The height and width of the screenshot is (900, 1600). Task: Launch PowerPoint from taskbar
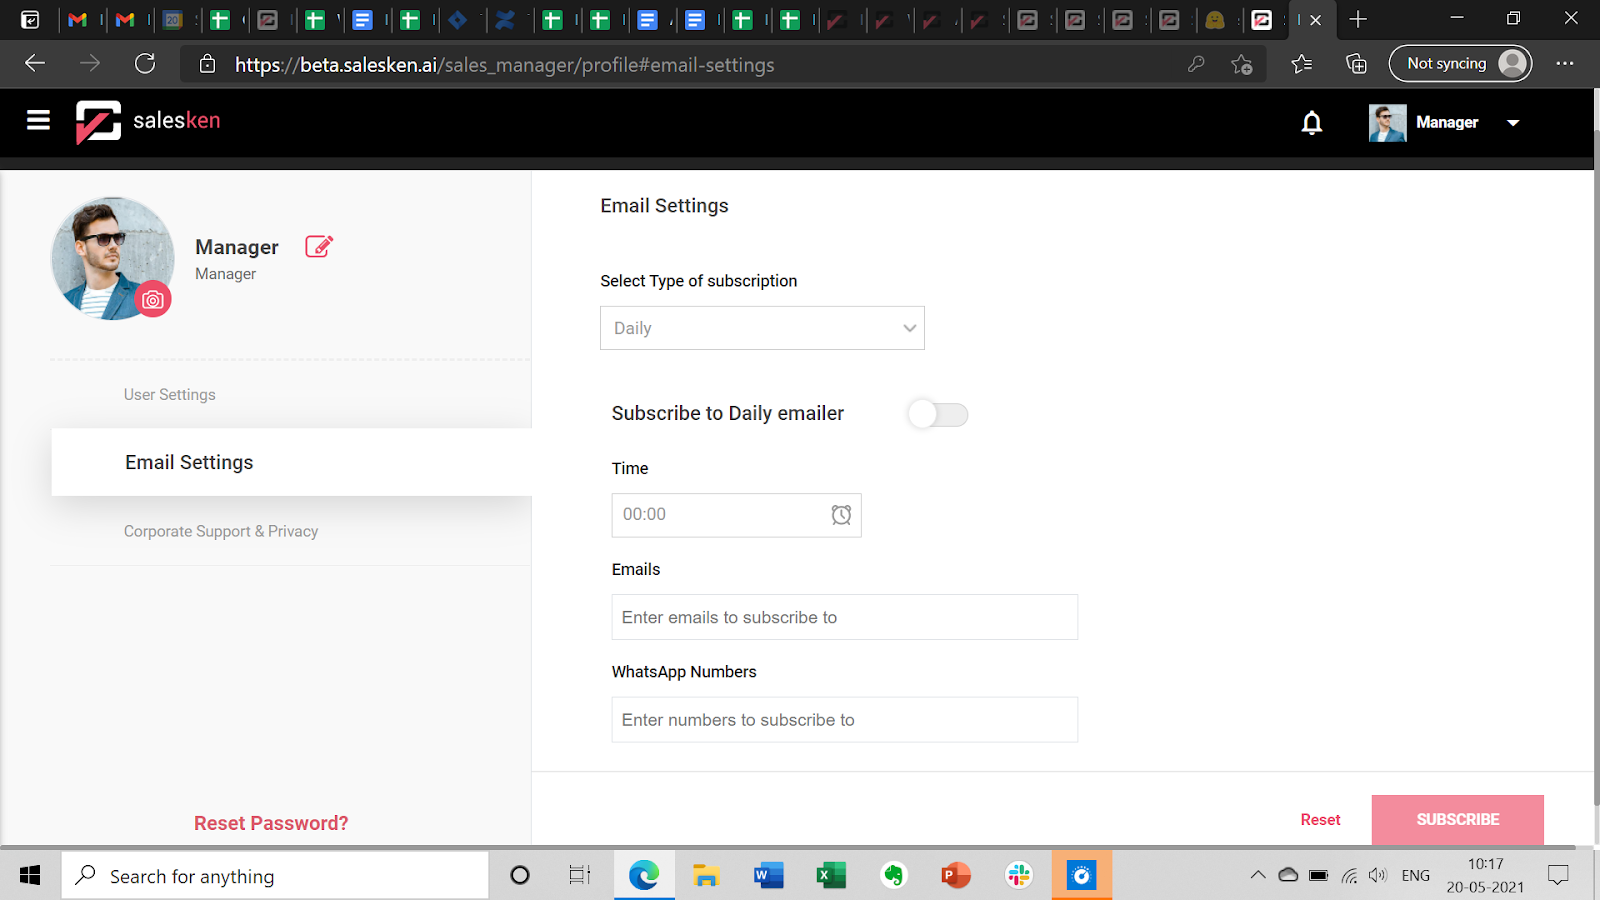tap(956, 876)
